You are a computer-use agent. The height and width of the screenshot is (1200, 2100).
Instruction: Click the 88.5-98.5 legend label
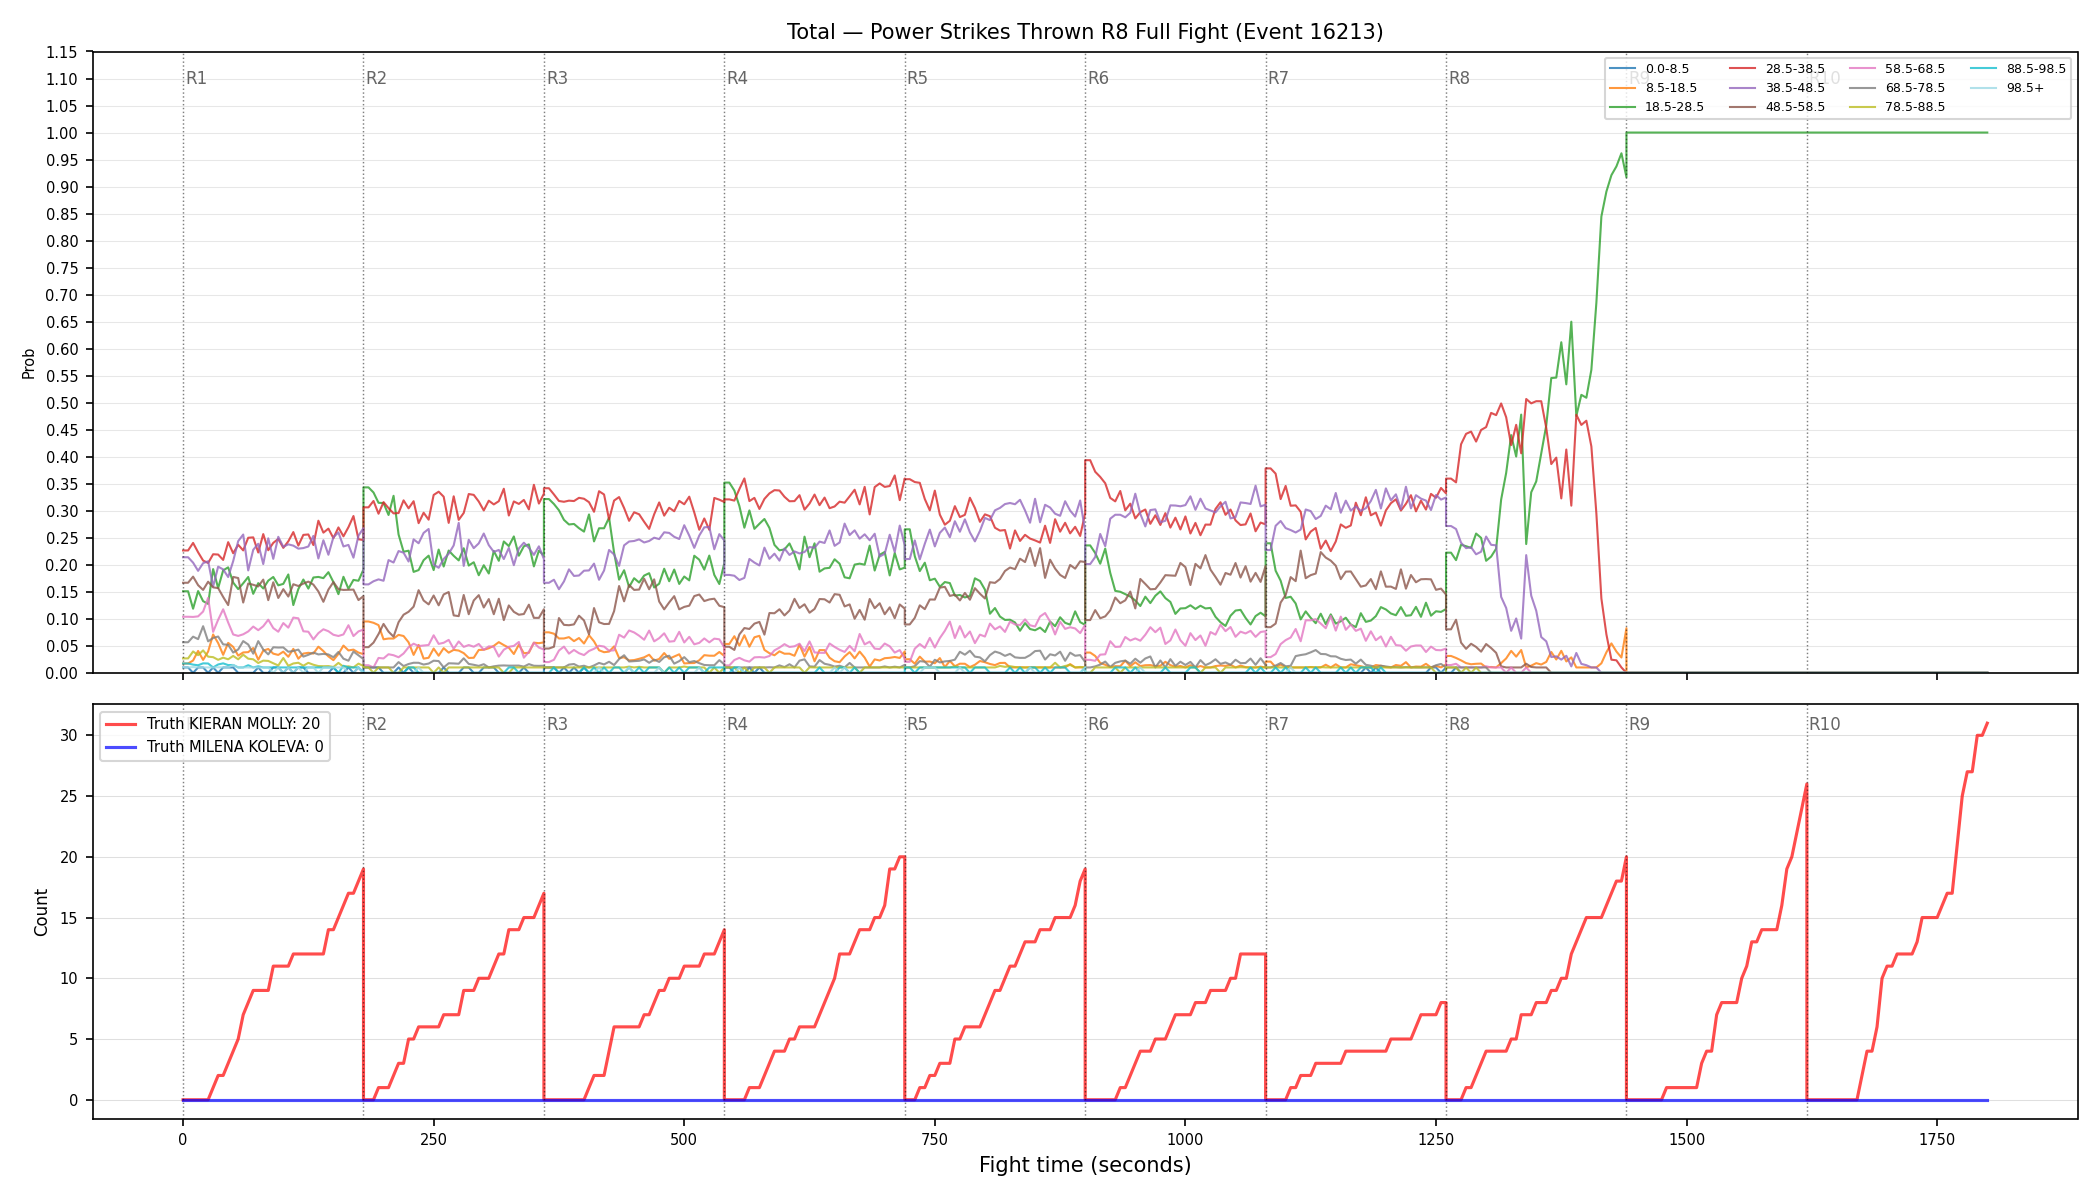click(2036, 69)
